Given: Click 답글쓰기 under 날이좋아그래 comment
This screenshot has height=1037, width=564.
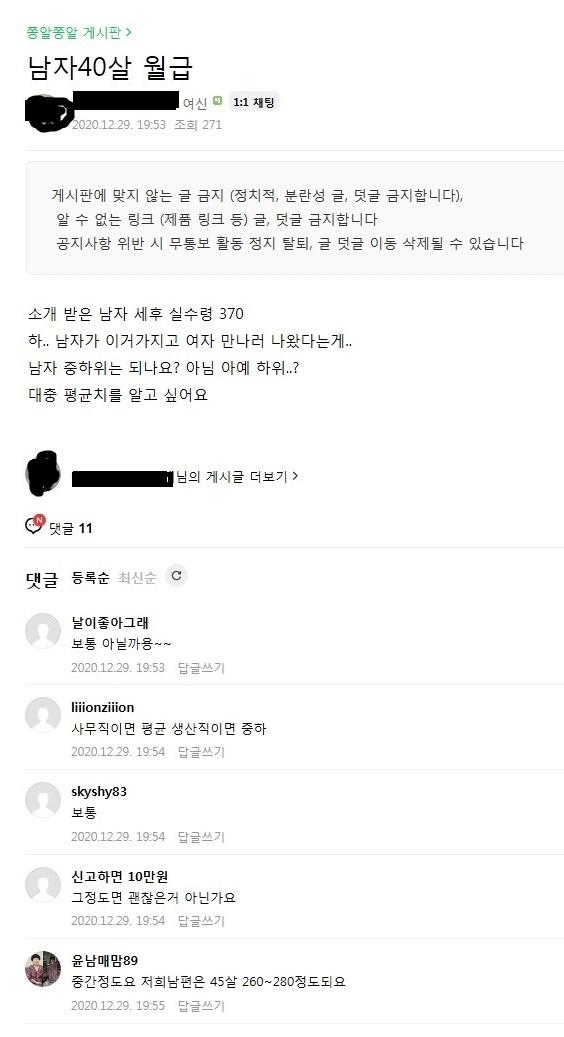Looking at the screenshot, I should point(201,667).
